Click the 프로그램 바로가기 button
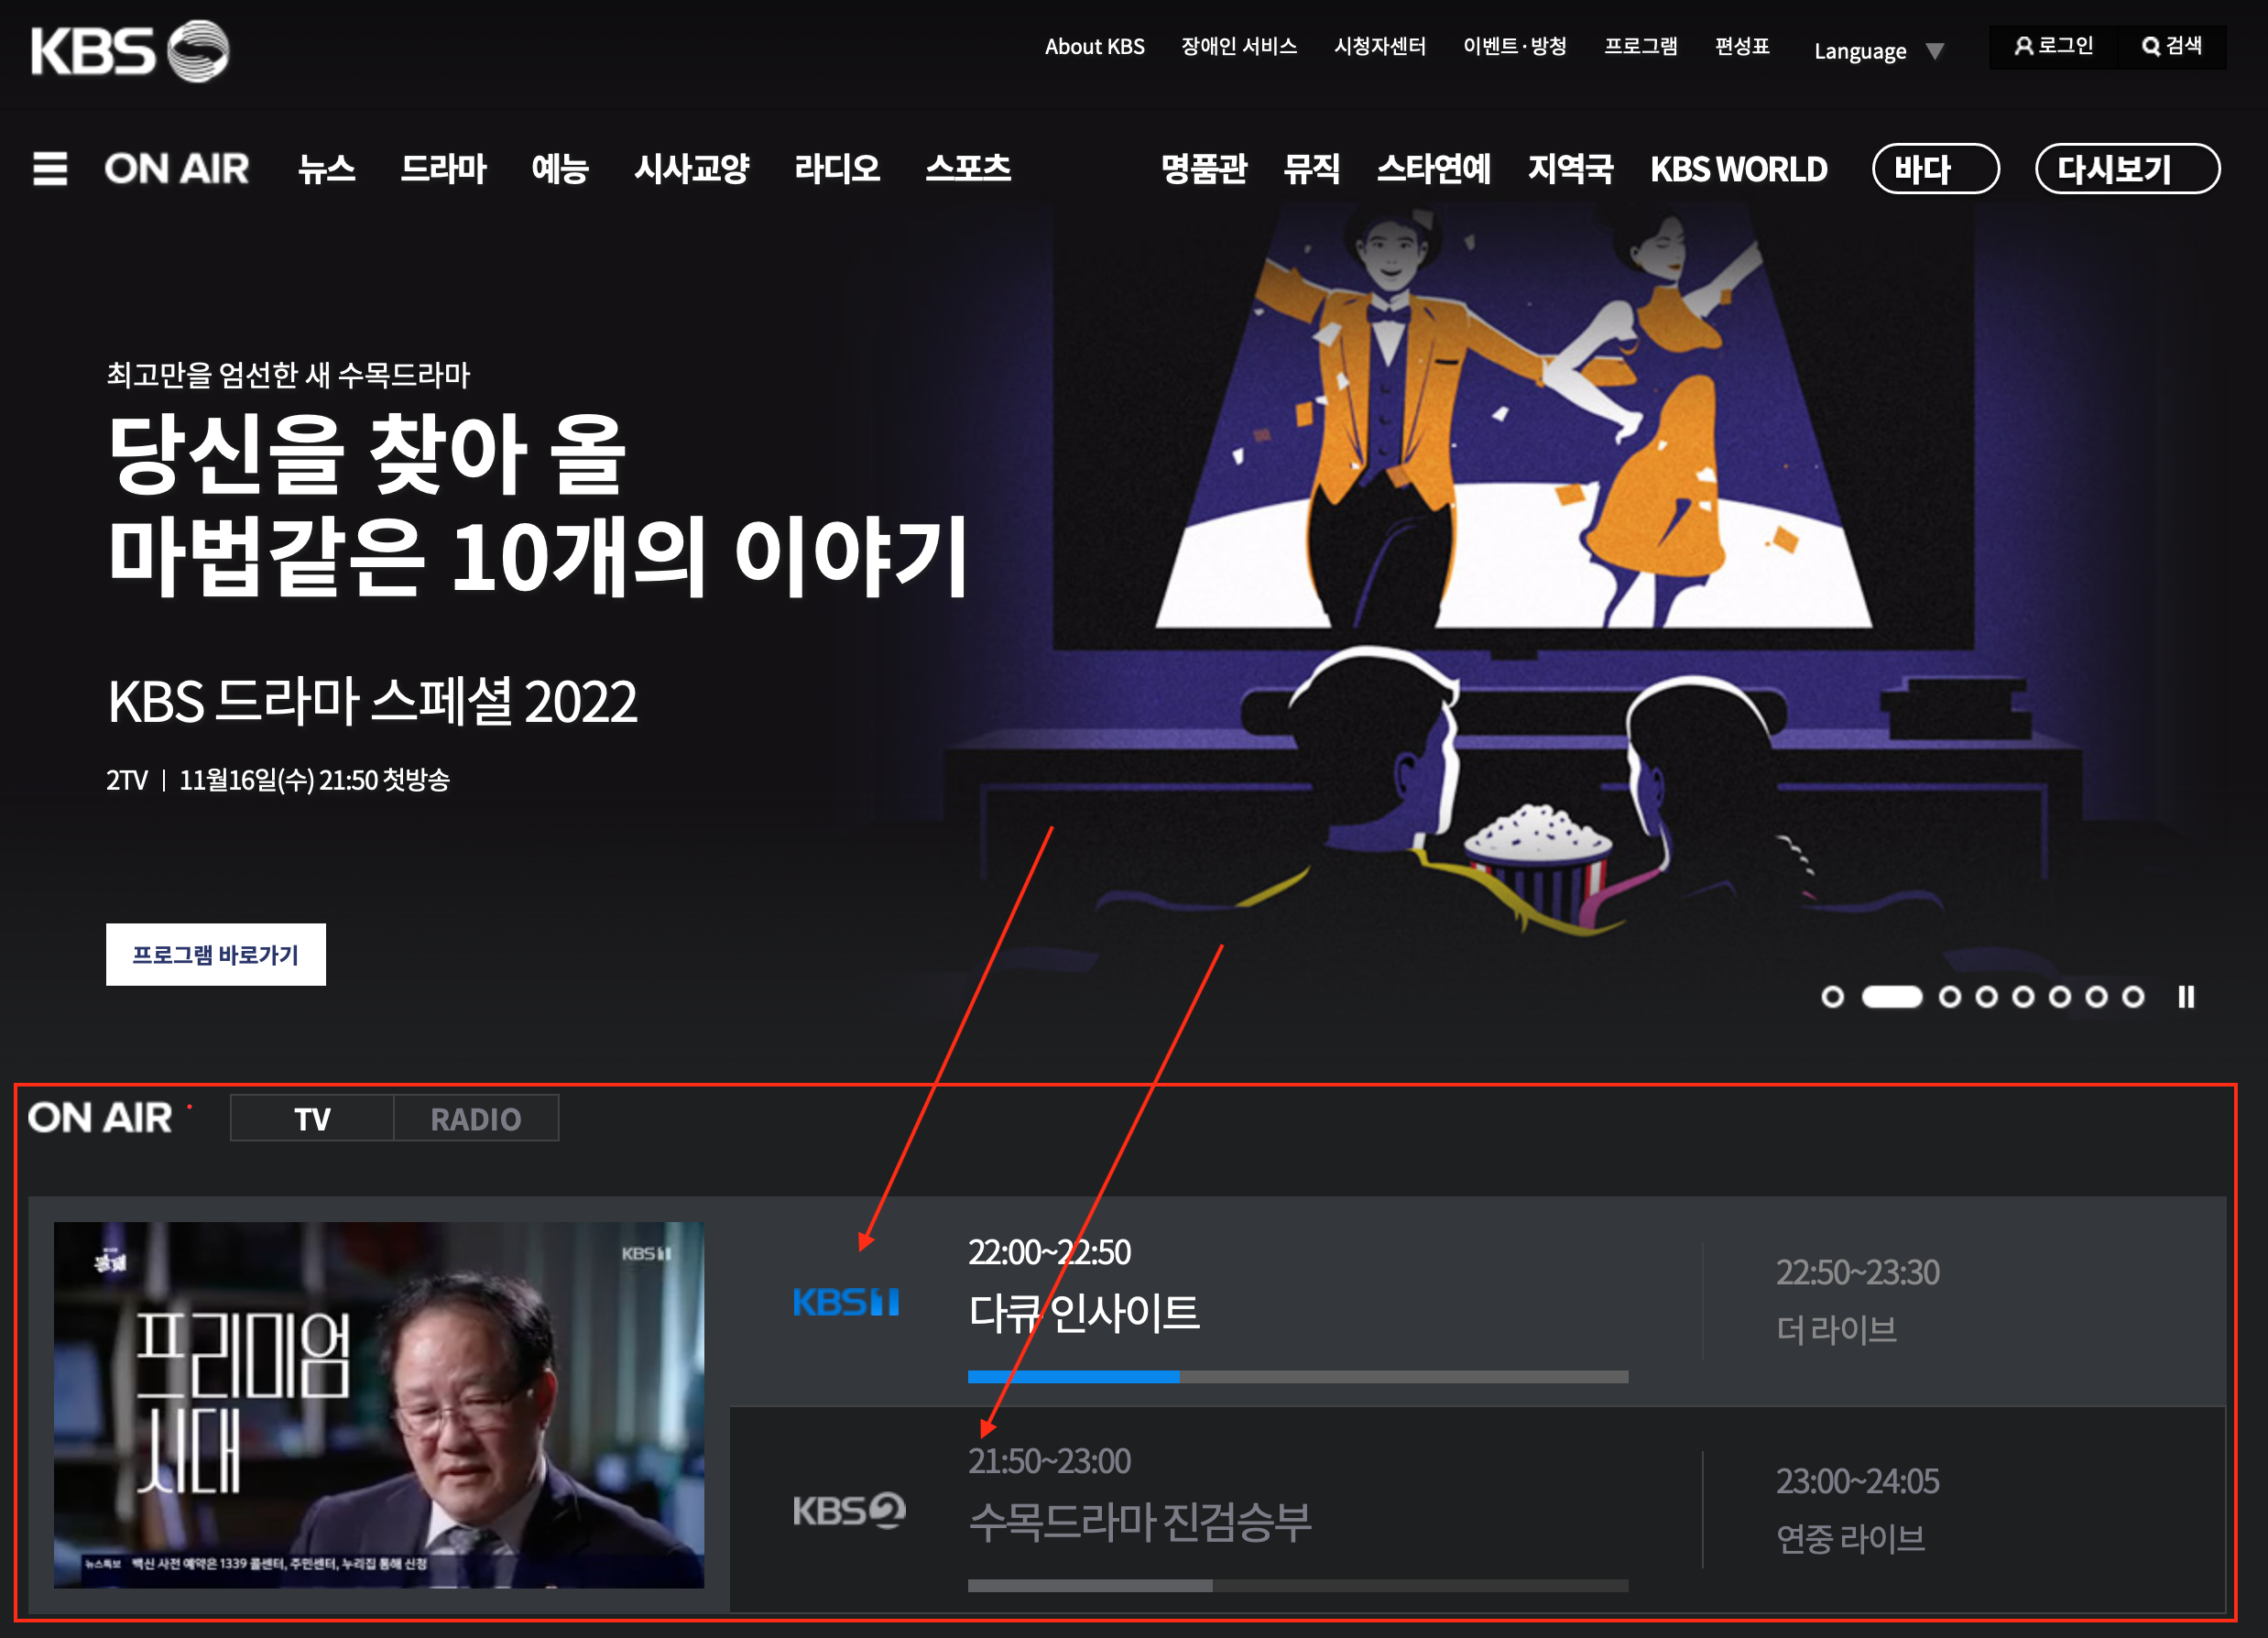Viewport: 2268px width, 1638px height. pos(216,955)
